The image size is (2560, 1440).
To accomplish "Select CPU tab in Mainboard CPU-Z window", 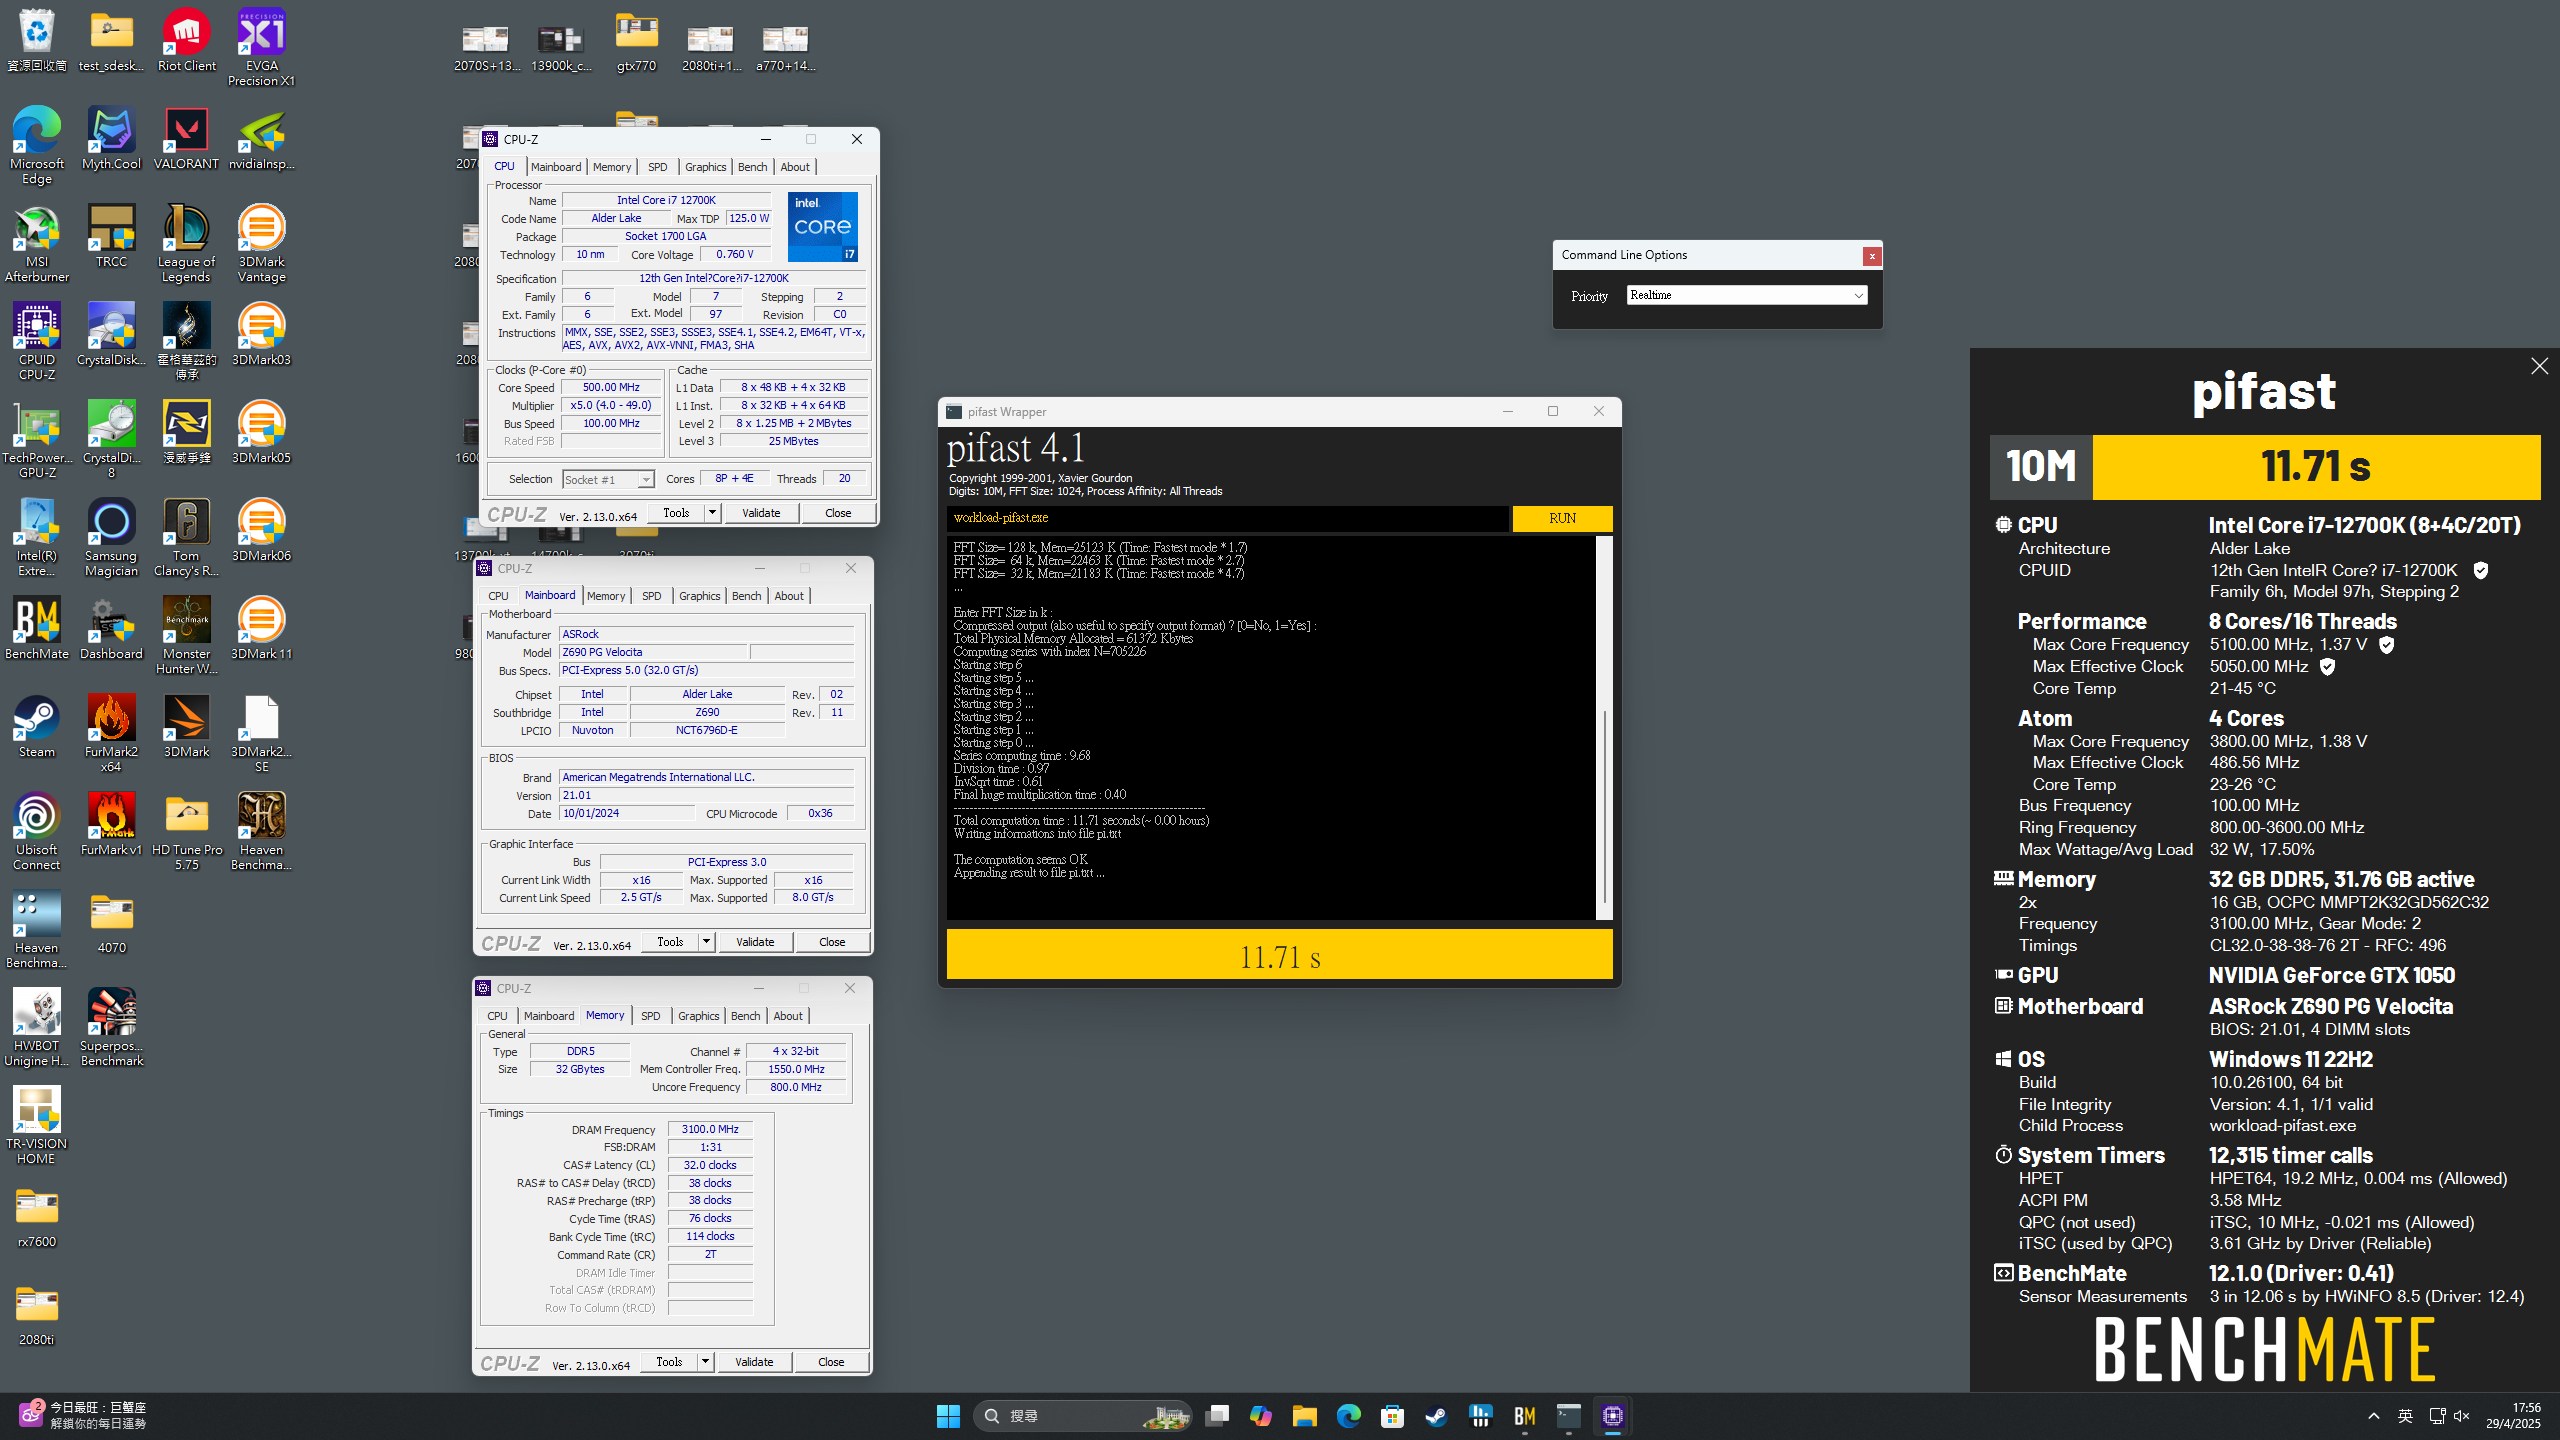I will [498, 596].
